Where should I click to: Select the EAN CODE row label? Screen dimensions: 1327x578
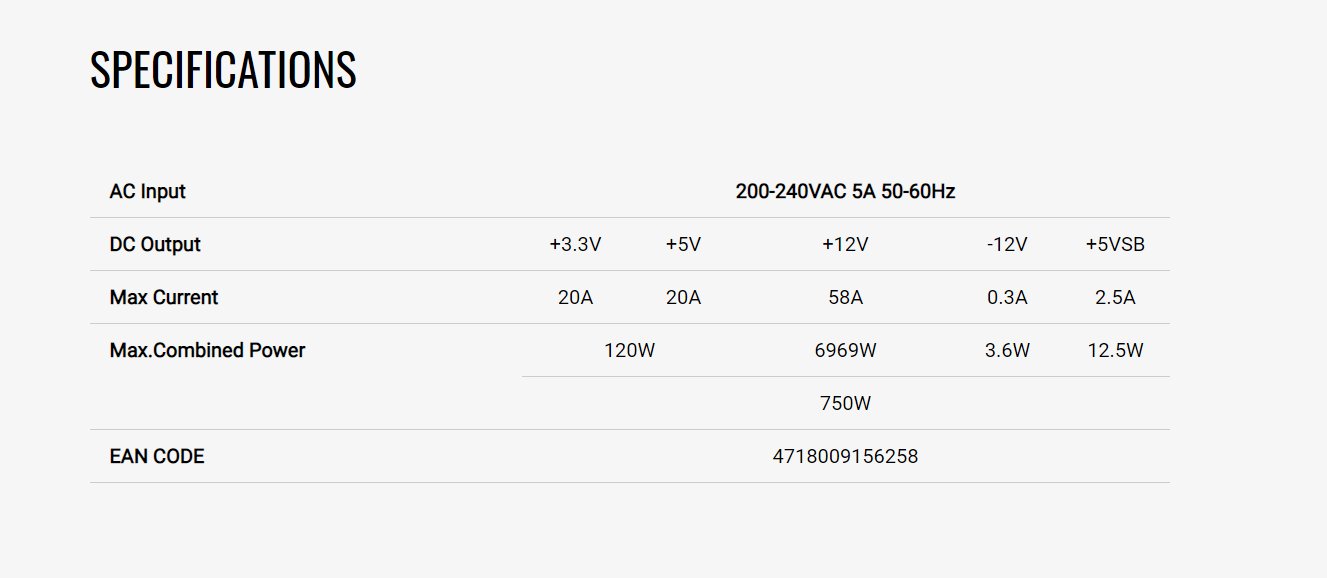tap(157, 456)
